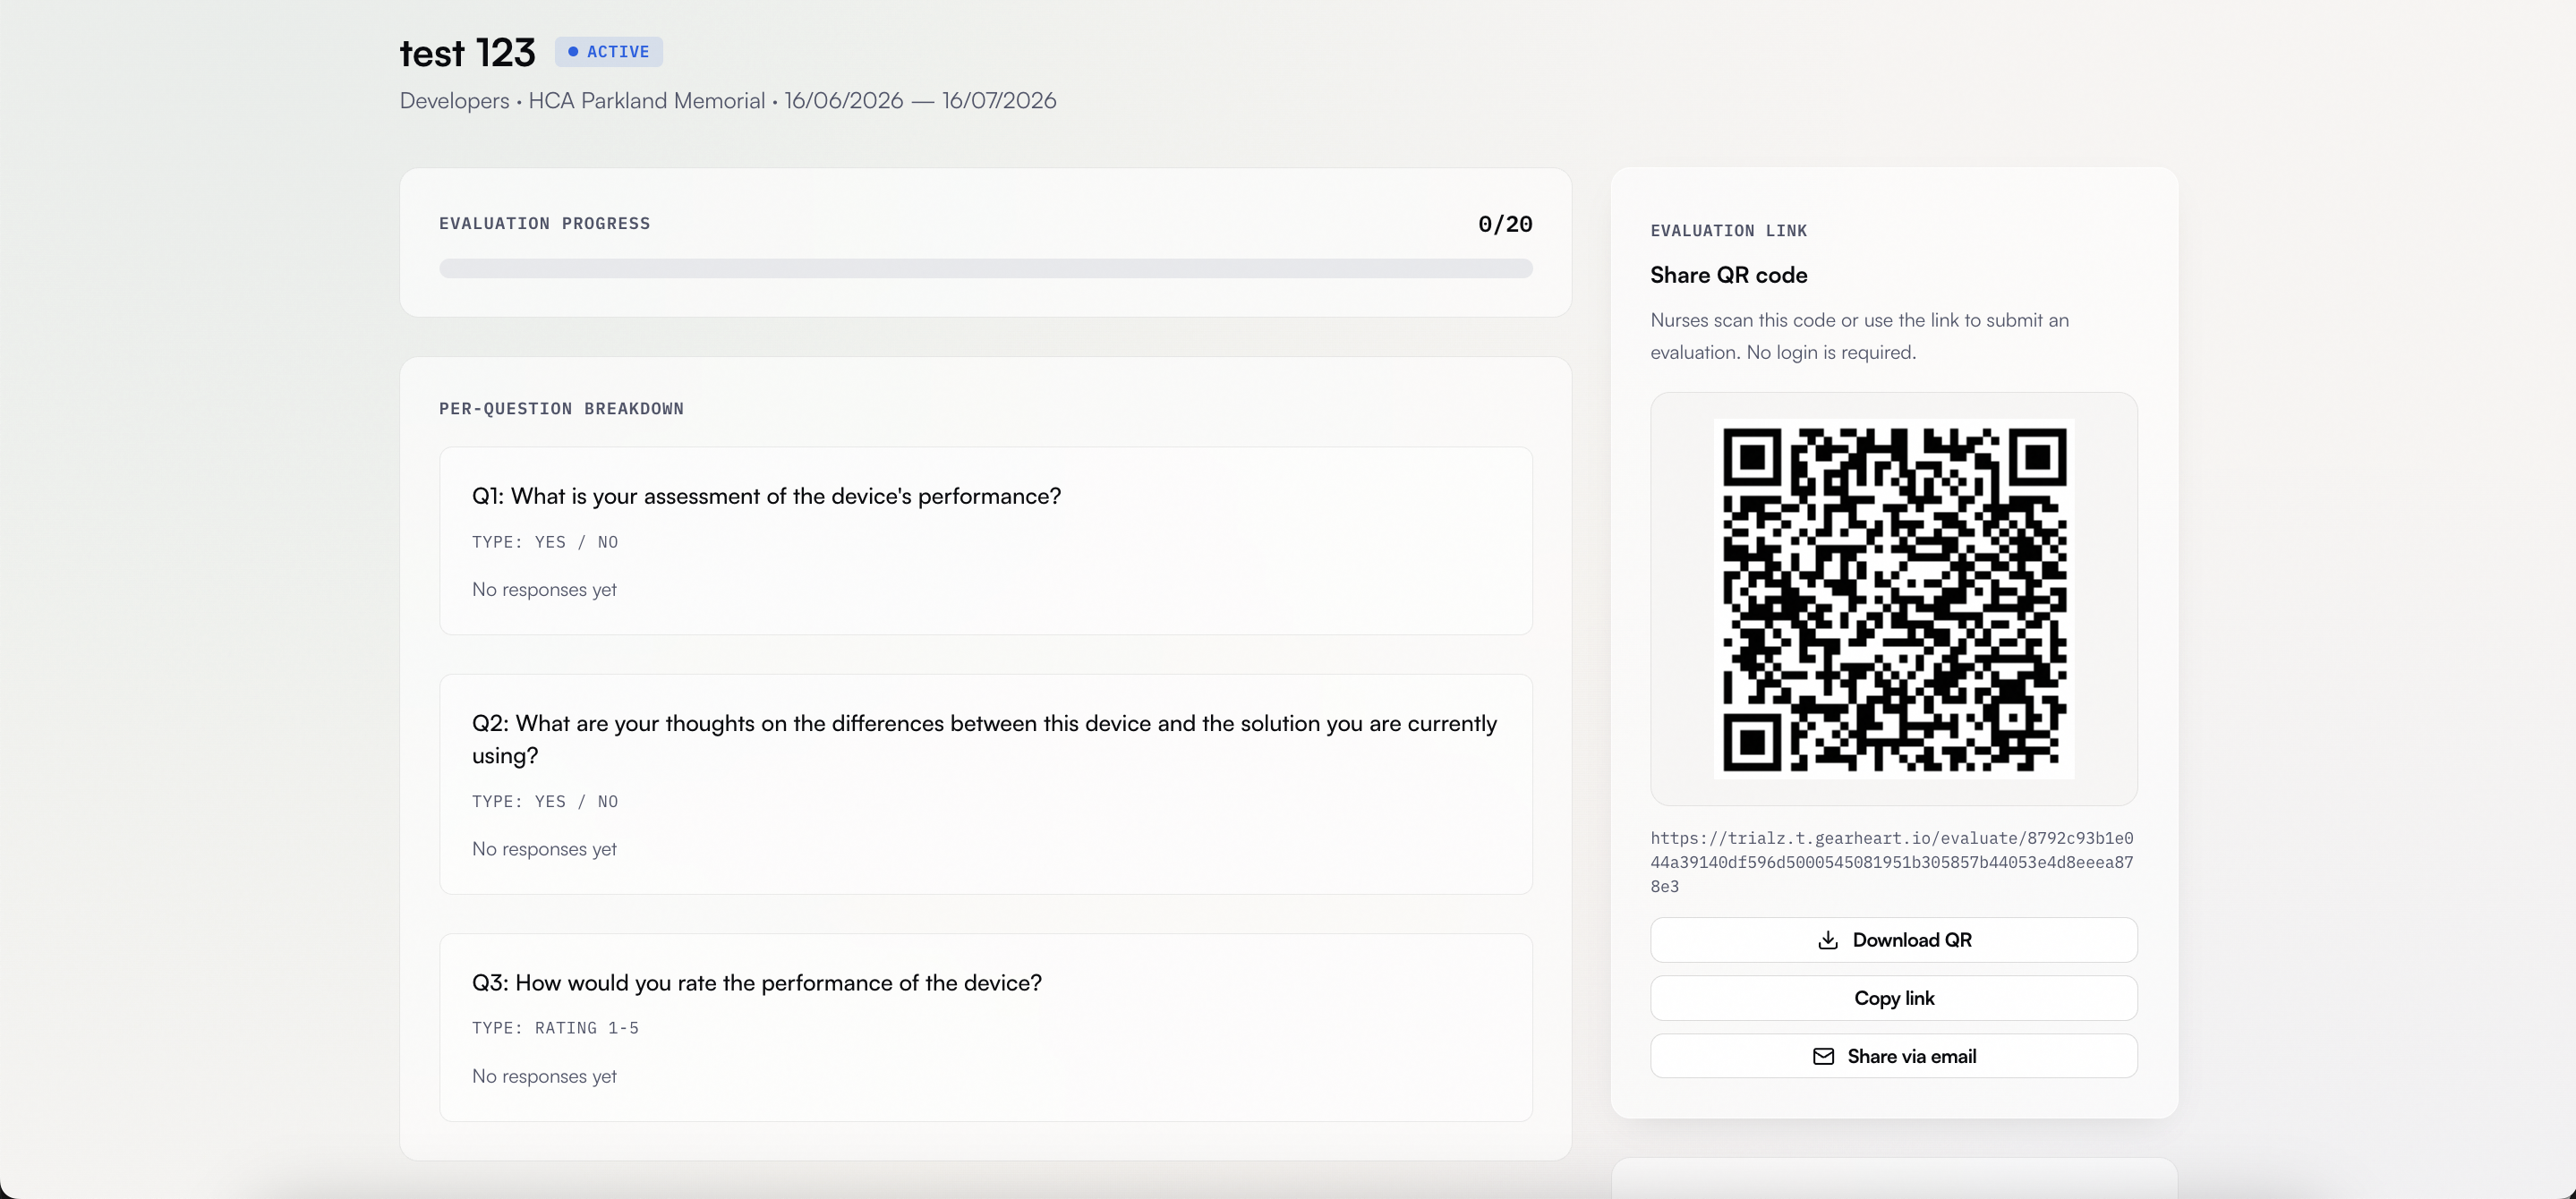Viewport: 2576px width, 1199px height.
Task: Click Q3's No responses yet text
Action: (544, 1077)
